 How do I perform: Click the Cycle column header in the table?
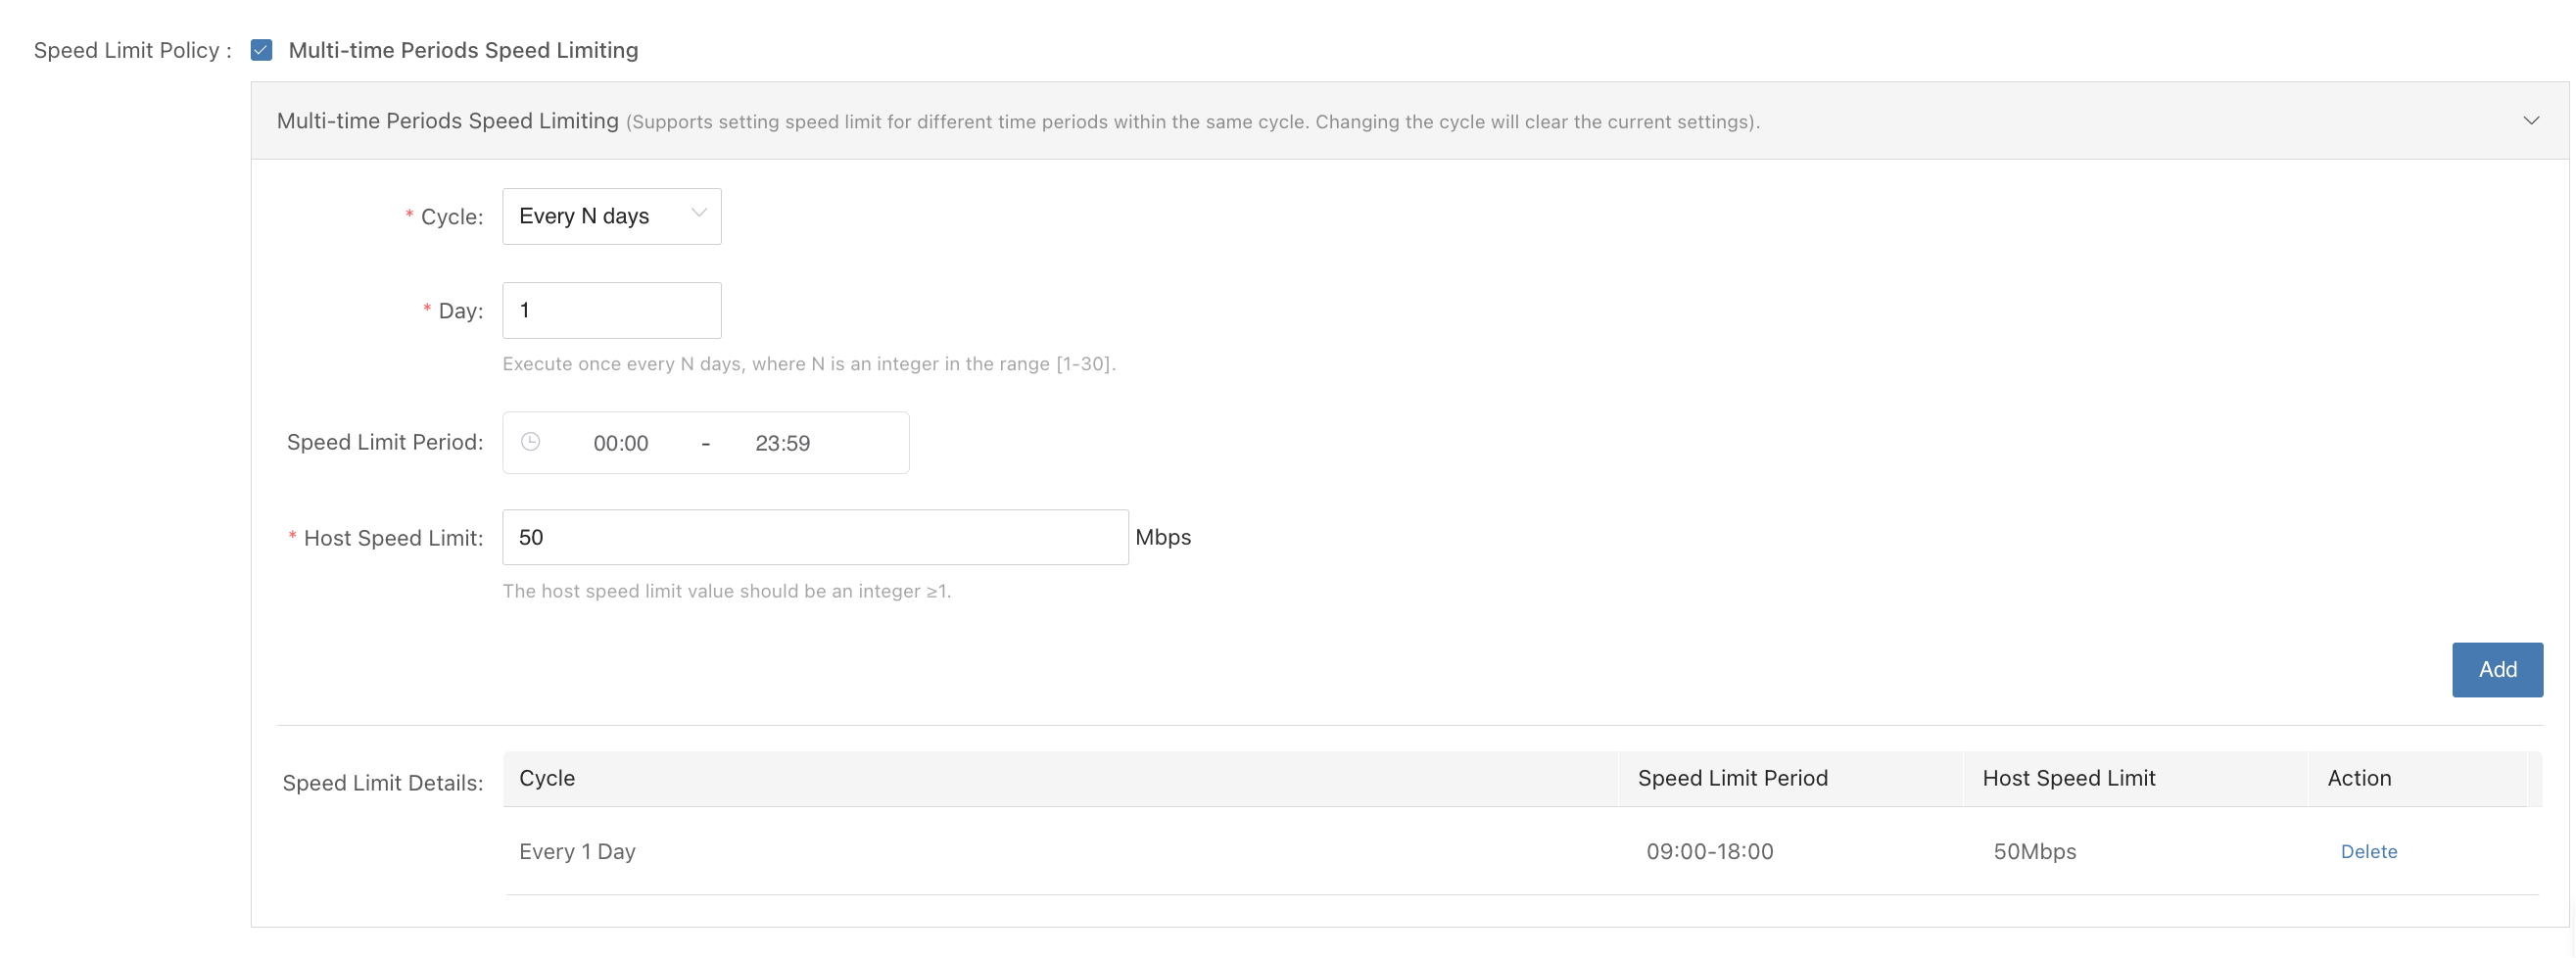pos(547,778)
